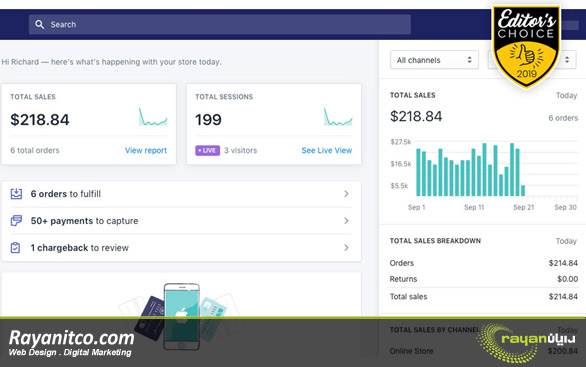Viewport: 586px width, 367px height.
Task: Click the Sep 1 axis label on chart
Action: point(417,207)
